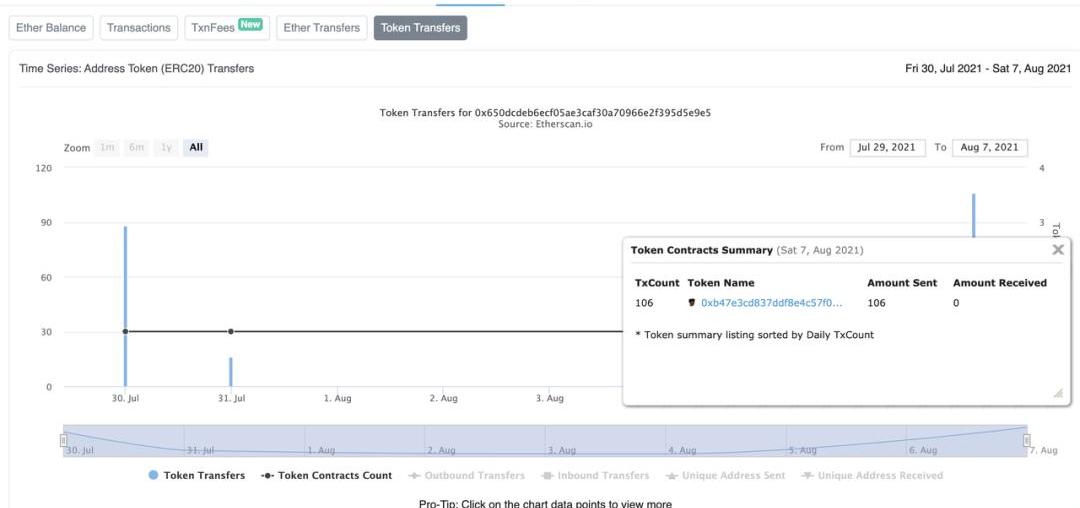Enable the Inbound Transfers legend item
The height and width of the screenshot is (508, 1080).
595,475
